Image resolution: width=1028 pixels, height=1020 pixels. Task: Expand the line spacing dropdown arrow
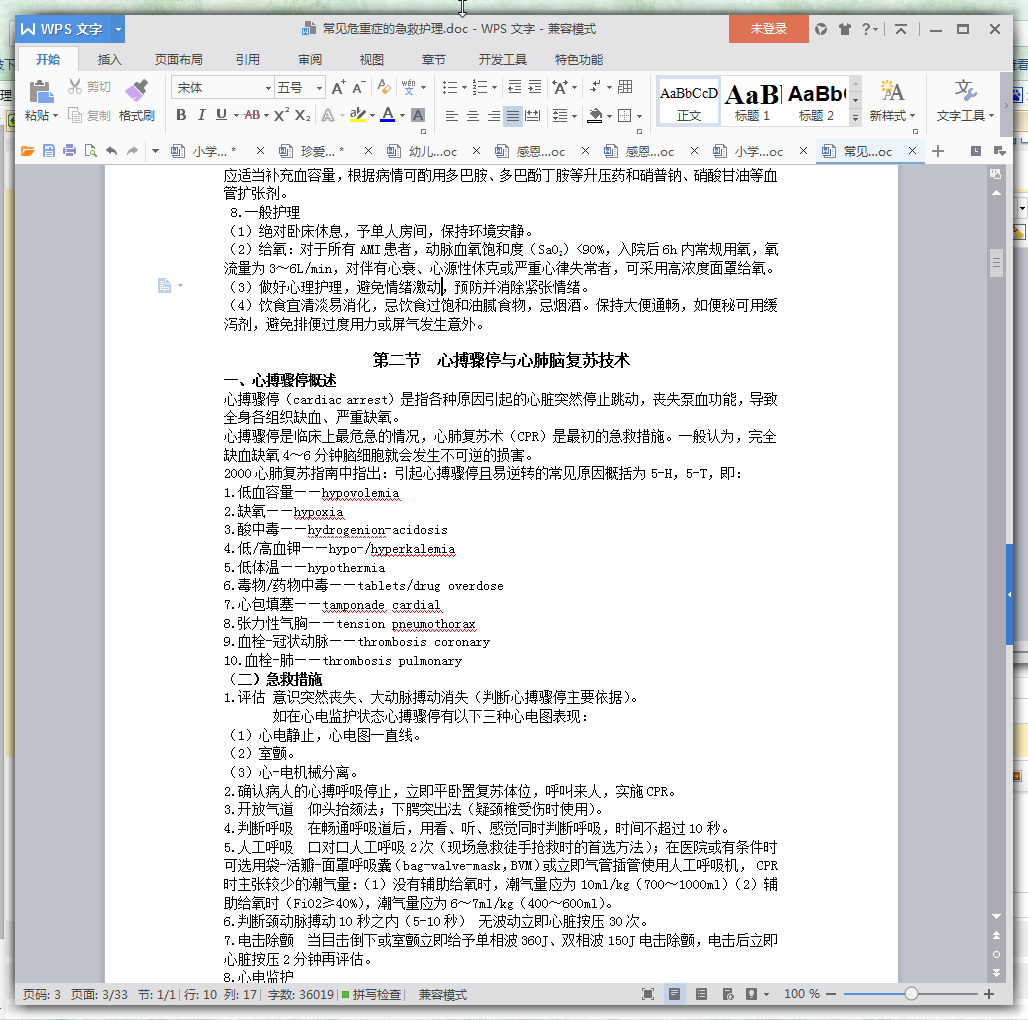coord(574,117)
